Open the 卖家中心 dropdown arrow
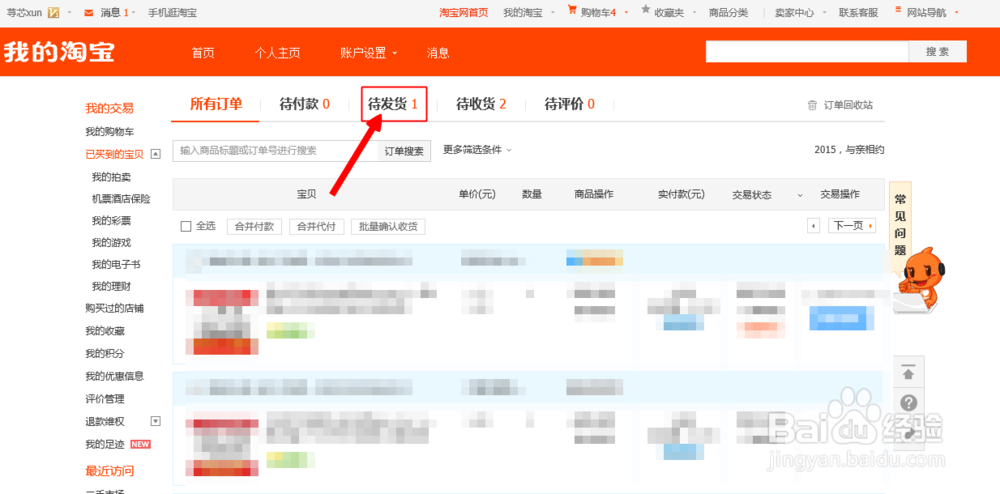Screen dimensions: 1000x494 [x=825, y=13]
